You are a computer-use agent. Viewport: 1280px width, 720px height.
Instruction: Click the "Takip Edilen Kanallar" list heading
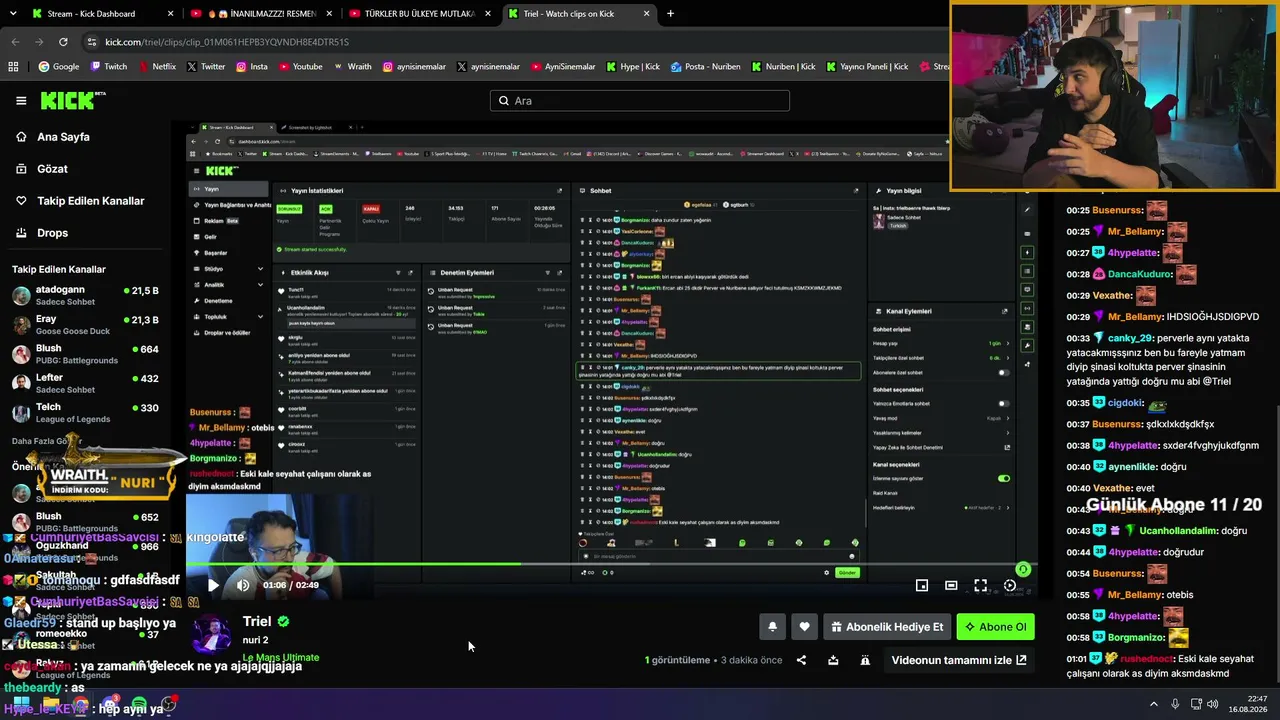(x=59, y=269)
